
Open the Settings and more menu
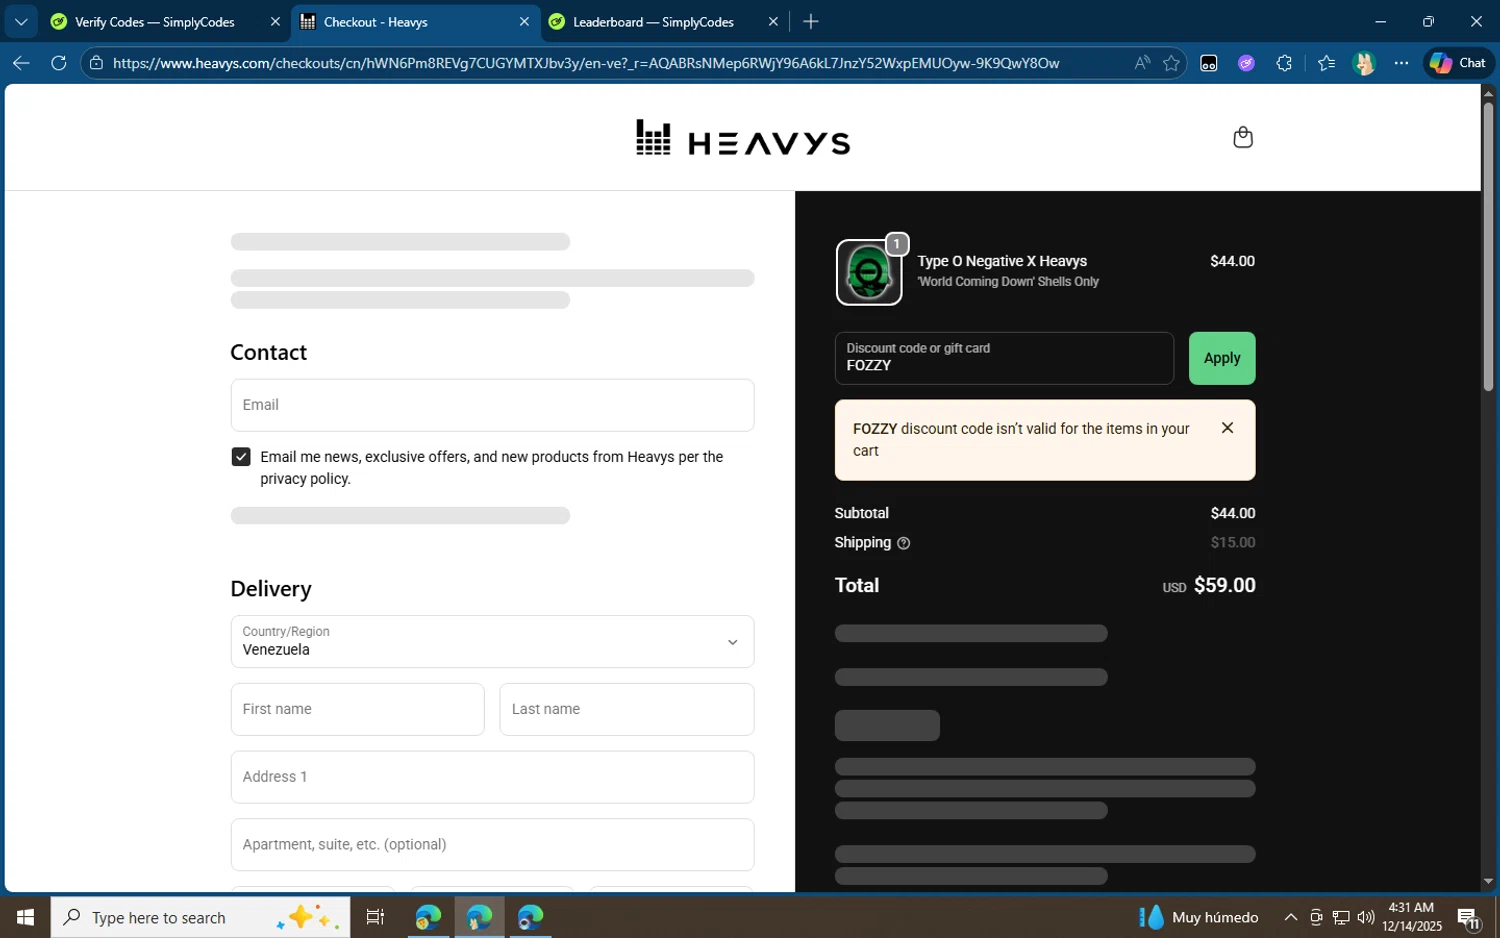point(1401,63)
